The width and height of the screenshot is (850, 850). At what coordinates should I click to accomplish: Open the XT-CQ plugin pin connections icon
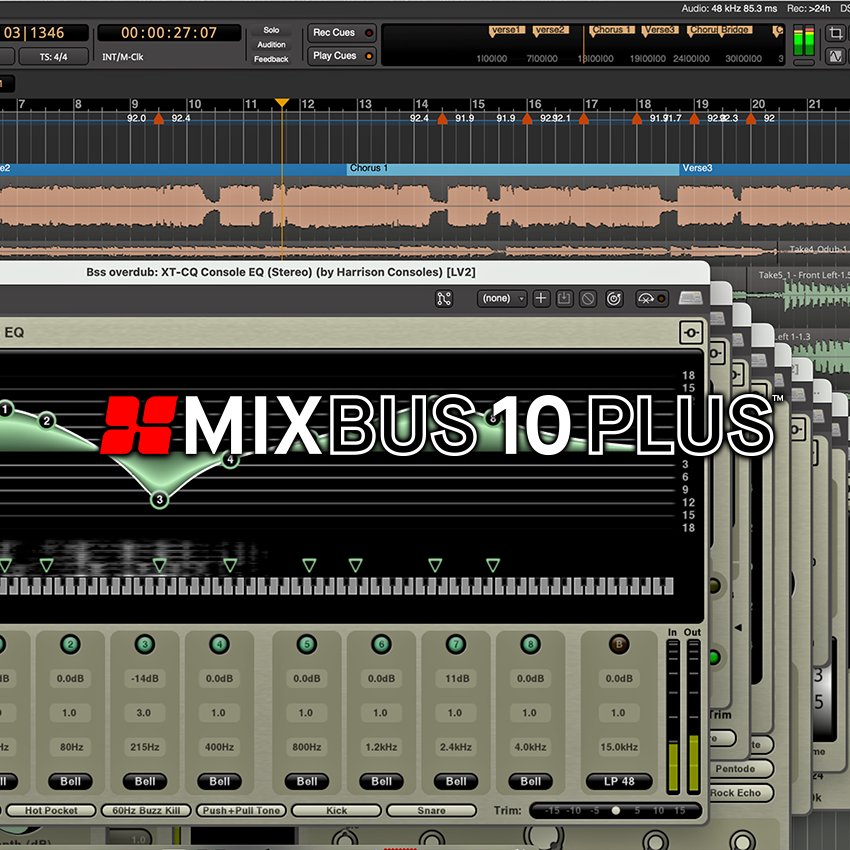(443, 298)
